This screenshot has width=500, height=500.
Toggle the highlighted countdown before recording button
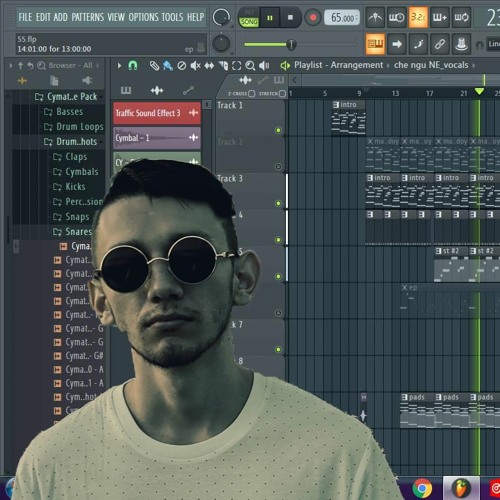click(x=418, y=17)
